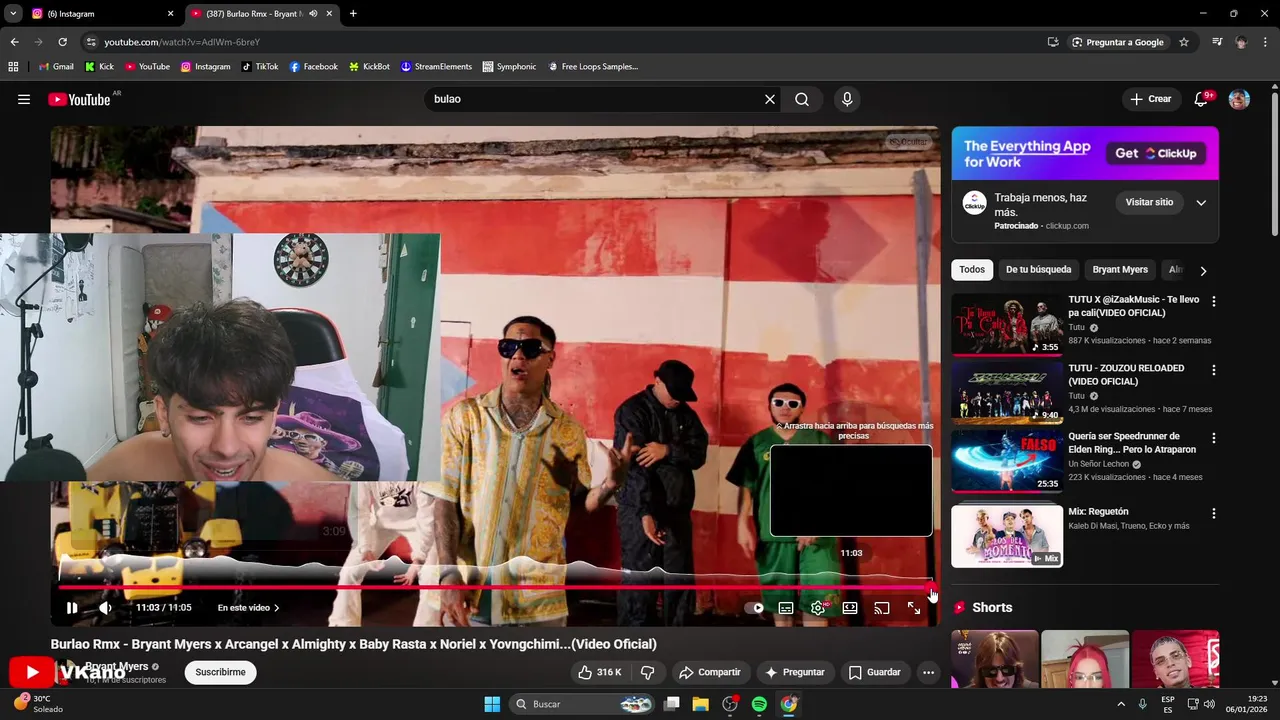The height and width of the screenshot is (720, 1280).
Task: Open a new browser tab
Action: click(x=353, y=14)
